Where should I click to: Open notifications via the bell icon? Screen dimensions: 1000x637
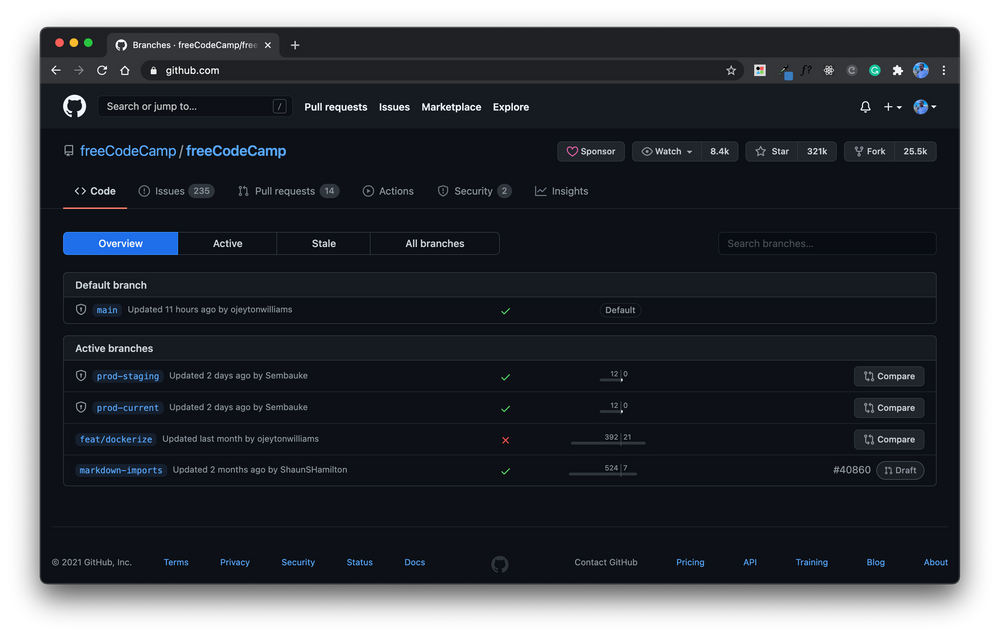(864, 106)
